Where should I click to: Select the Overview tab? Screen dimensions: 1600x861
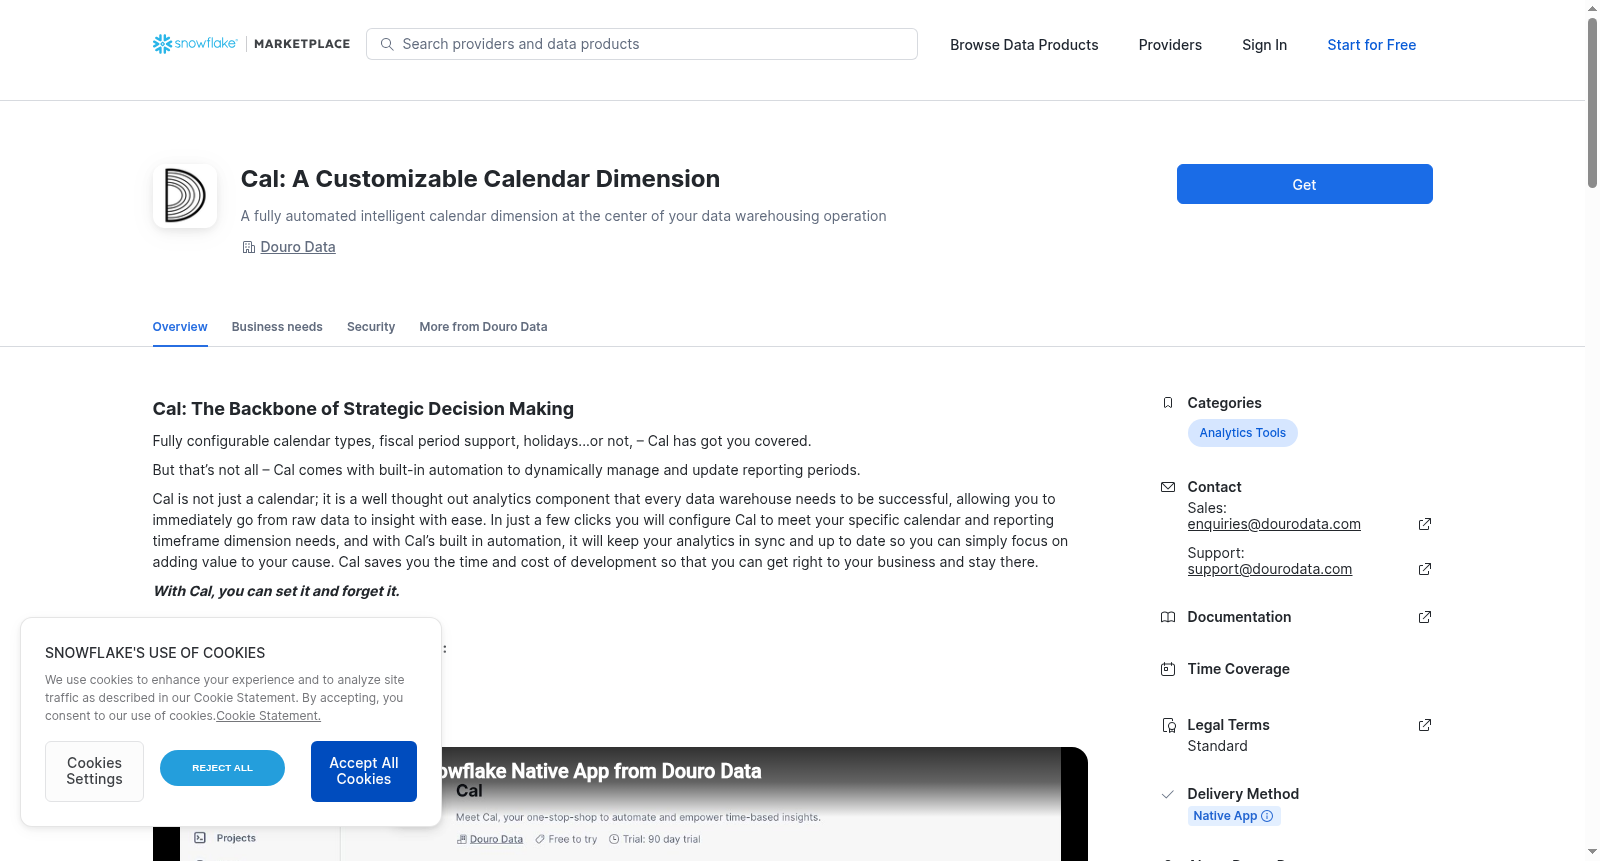click(180, 327)
